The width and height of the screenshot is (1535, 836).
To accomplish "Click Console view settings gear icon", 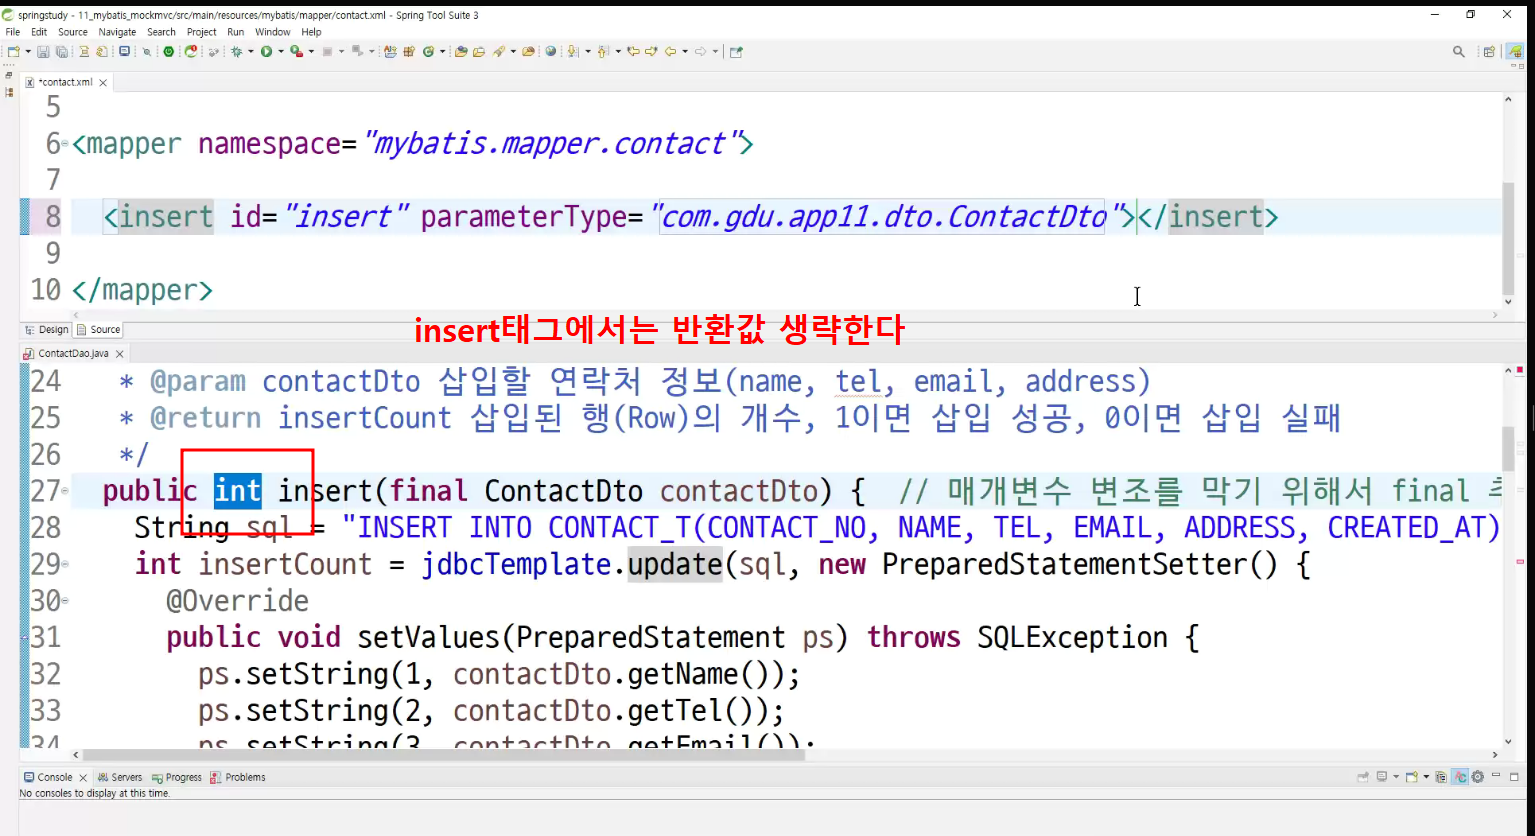I will click(x=1477, y=777).
